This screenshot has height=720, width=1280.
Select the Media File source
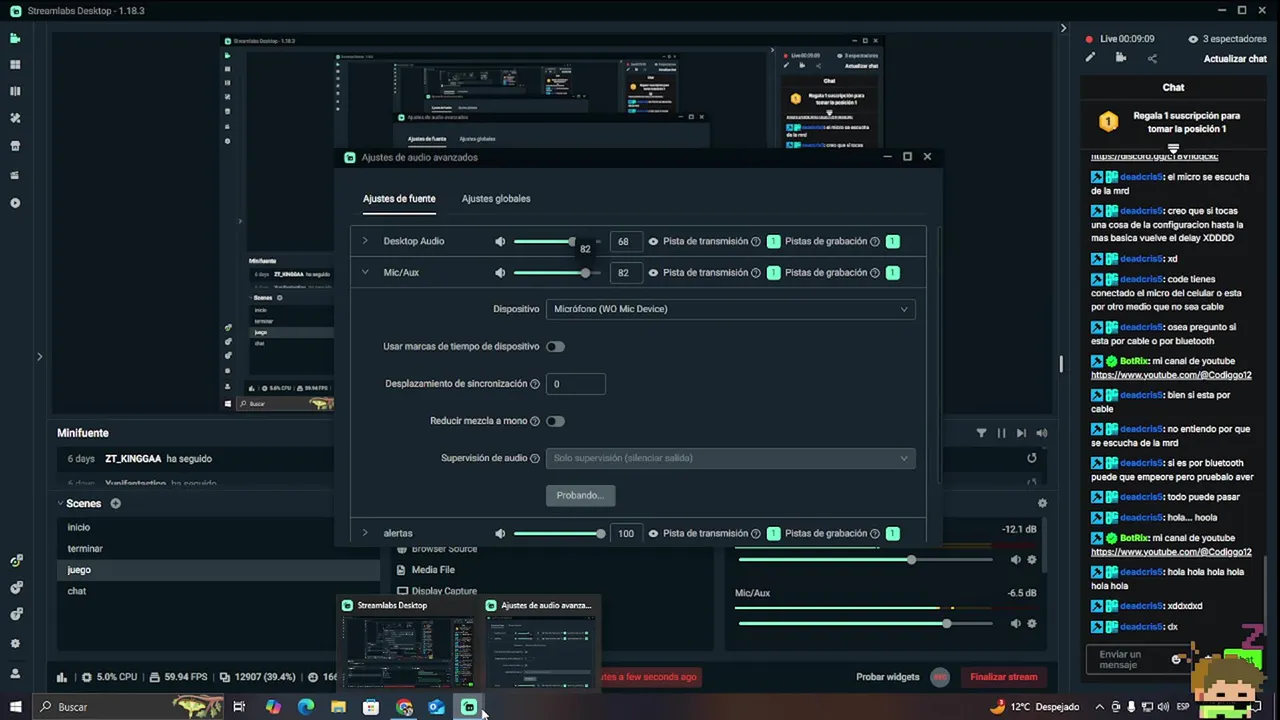[x=433, y=570]
